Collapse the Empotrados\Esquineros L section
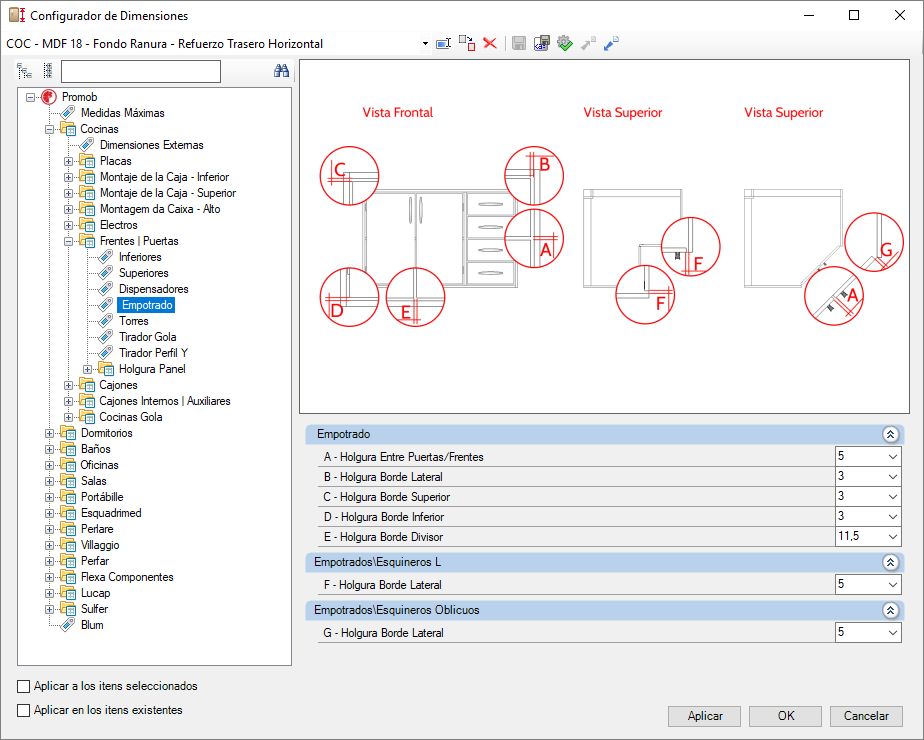Image resolution: width=924 pixels, height=740 pixels. [890, 562]
